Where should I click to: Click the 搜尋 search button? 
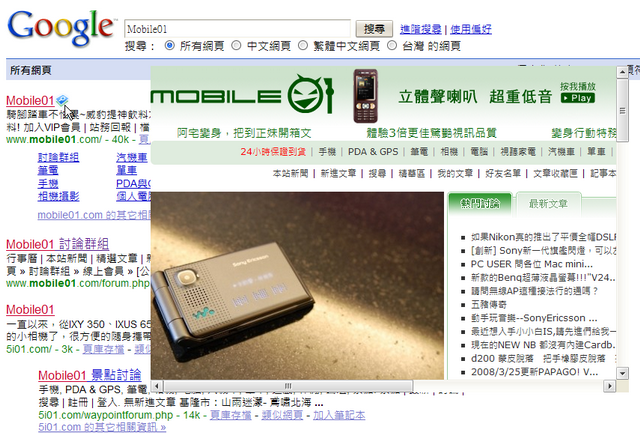pos(374,29)
